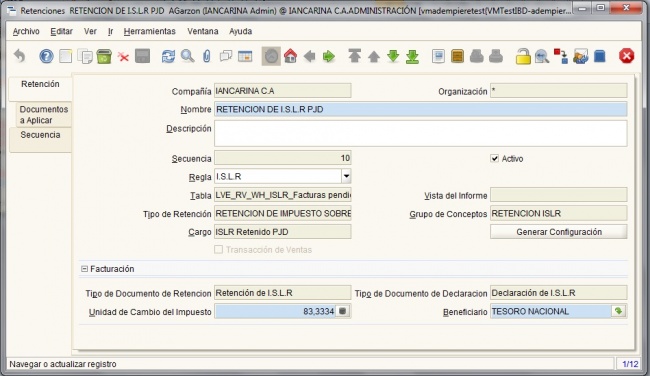Open the Herramientas menu
The width and height of the screenshot is (650, 376).
tap(149, 32)
